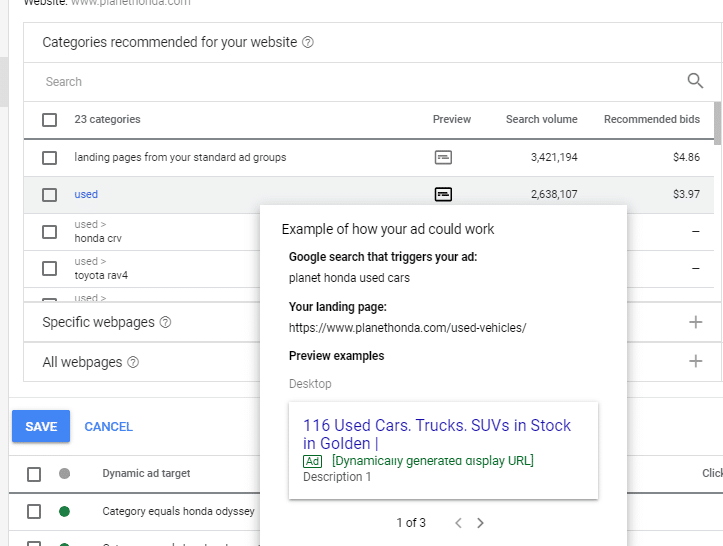Select all 23 categories checkbox
The height and width of the screenshot is (546, 723).
50,120
